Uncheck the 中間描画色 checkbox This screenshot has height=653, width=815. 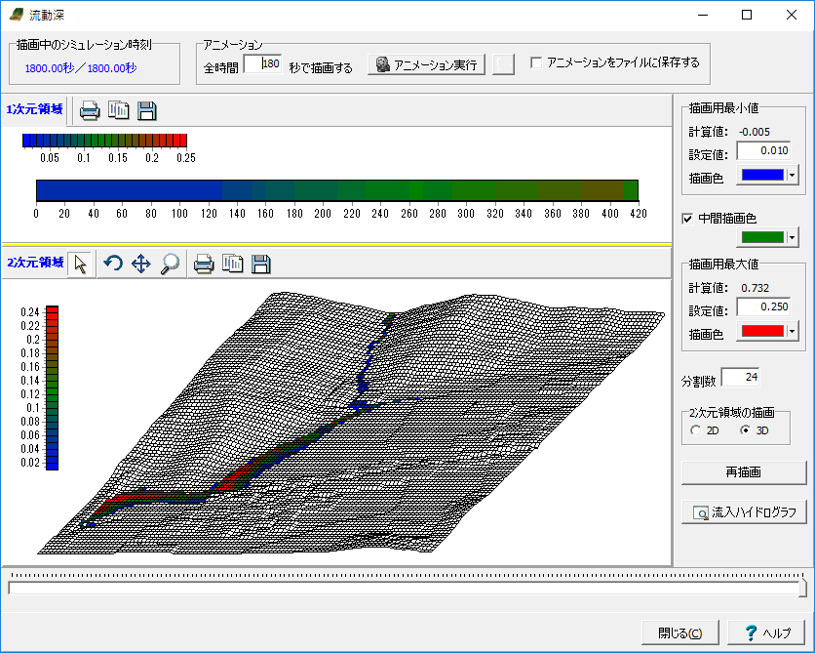coord(687,218)
